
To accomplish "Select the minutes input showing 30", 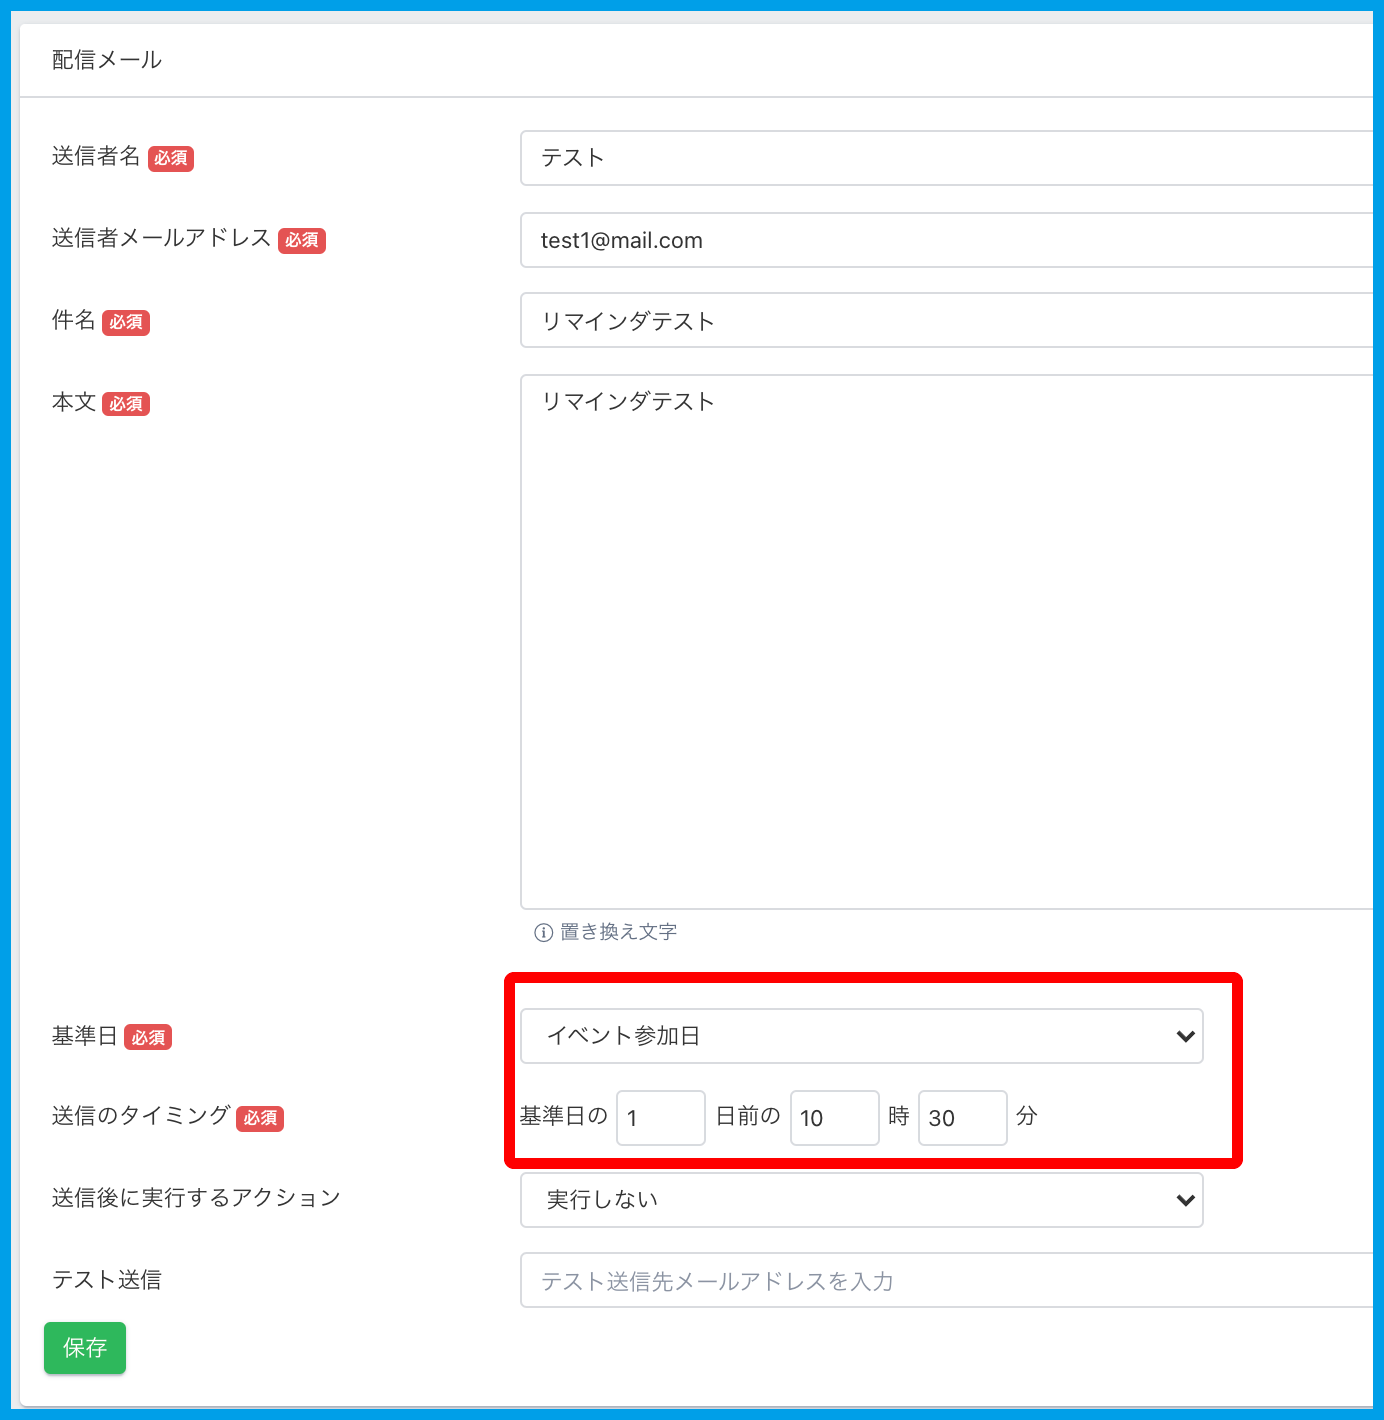I will click(962, 1118).
